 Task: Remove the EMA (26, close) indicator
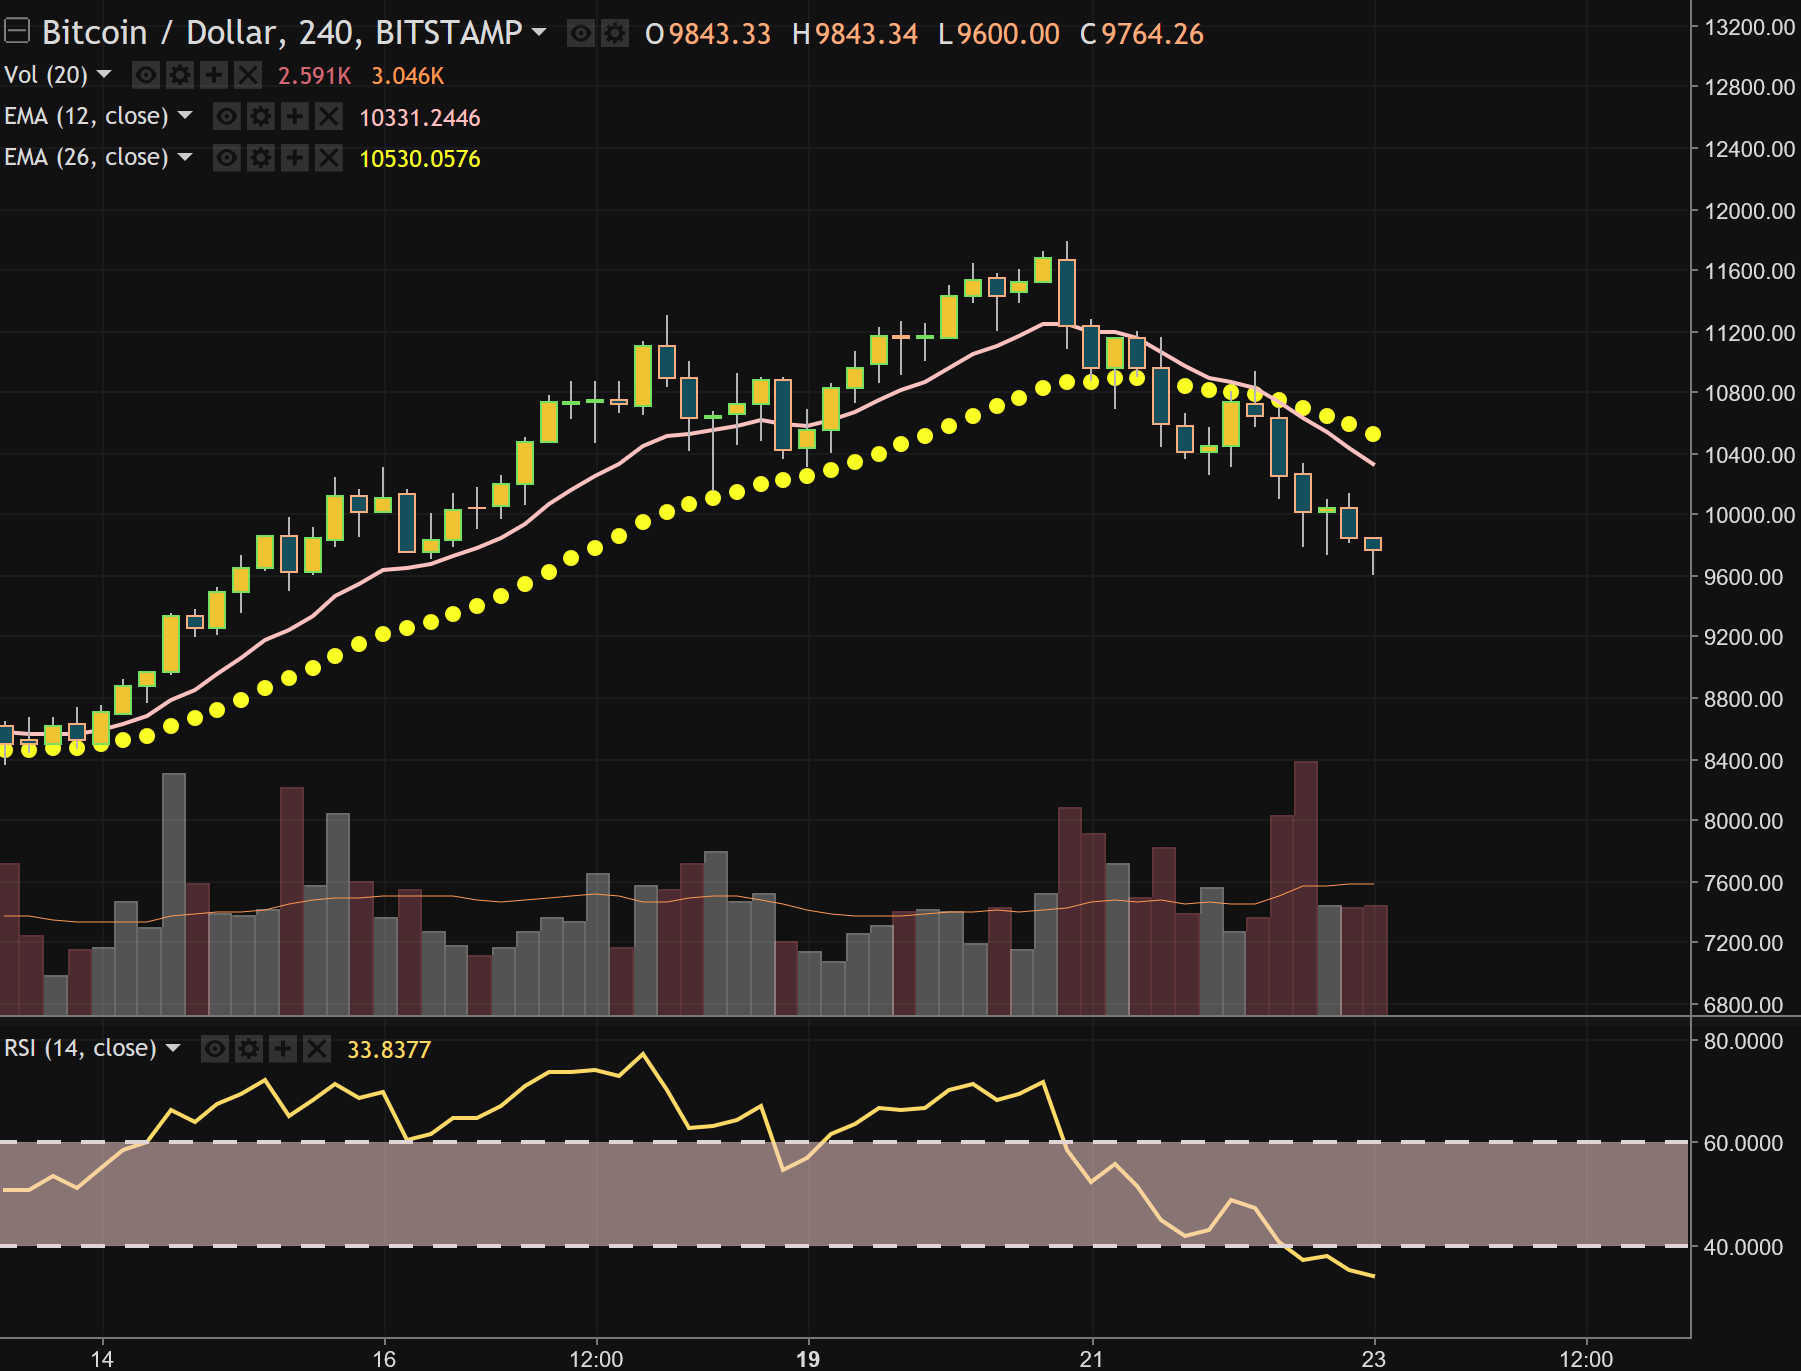tap(329, 158)
